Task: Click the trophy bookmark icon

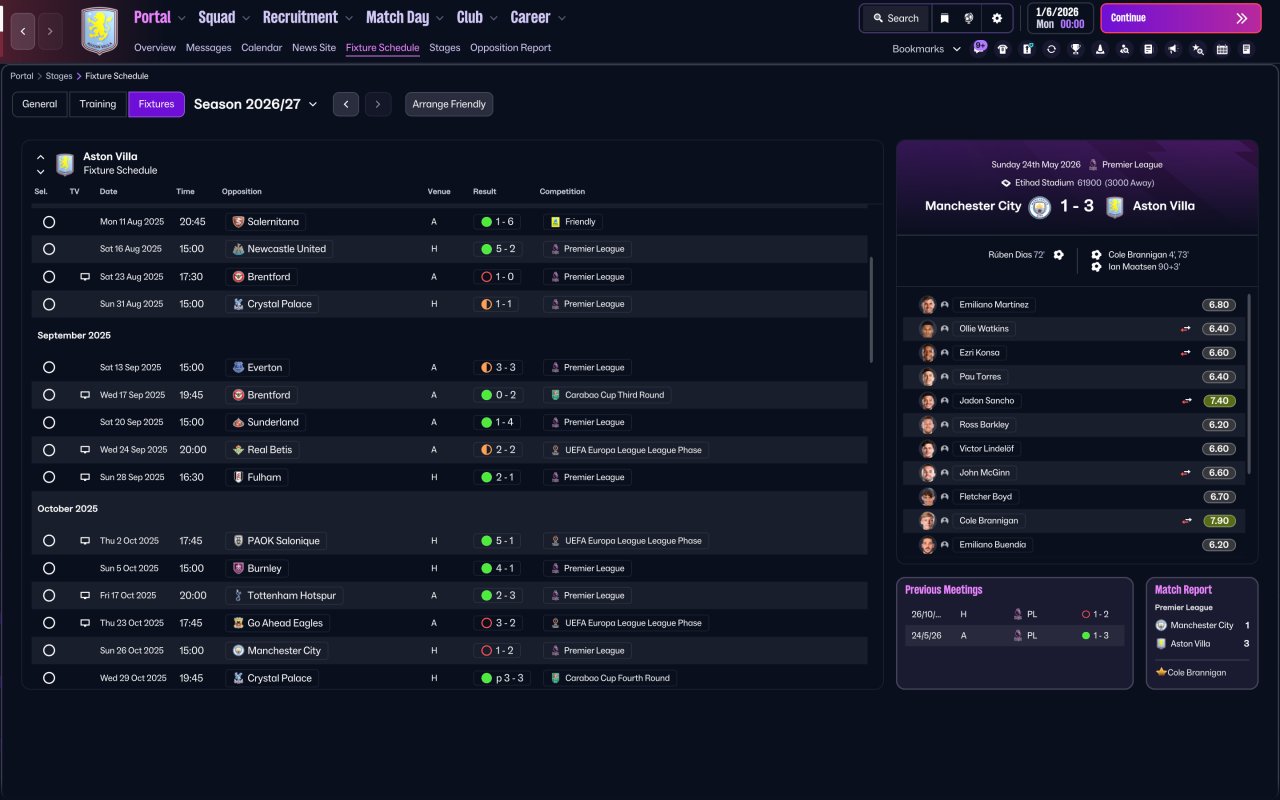Action: coord(1076,49)
